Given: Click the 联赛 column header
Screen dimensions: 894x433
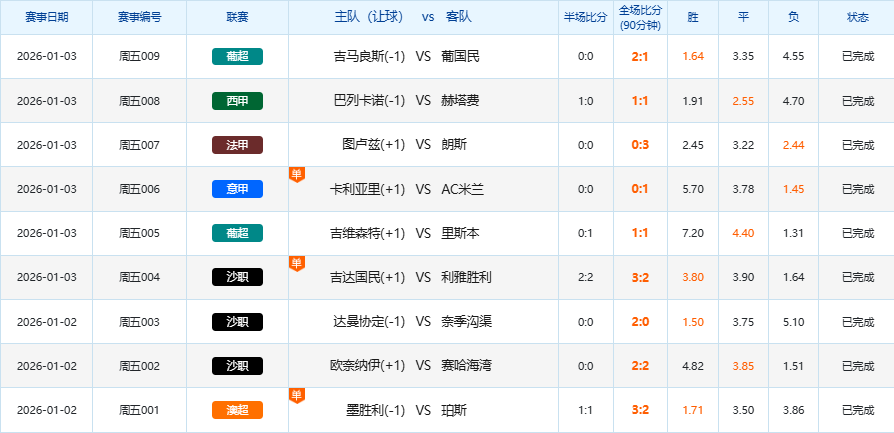Looking at the screenshot, I should (x=237, y=18).
